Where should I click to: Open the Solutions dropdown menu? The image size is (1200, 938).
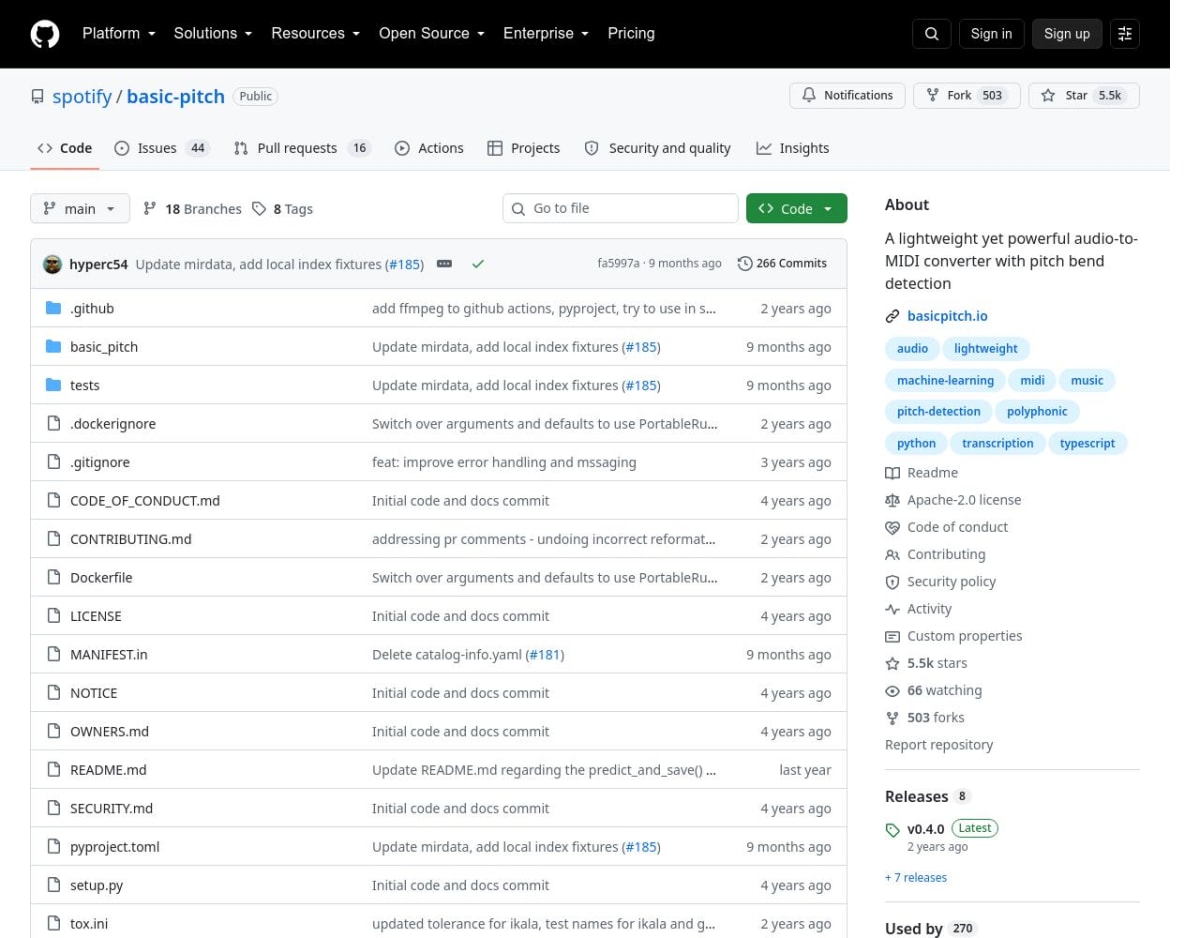214,33
